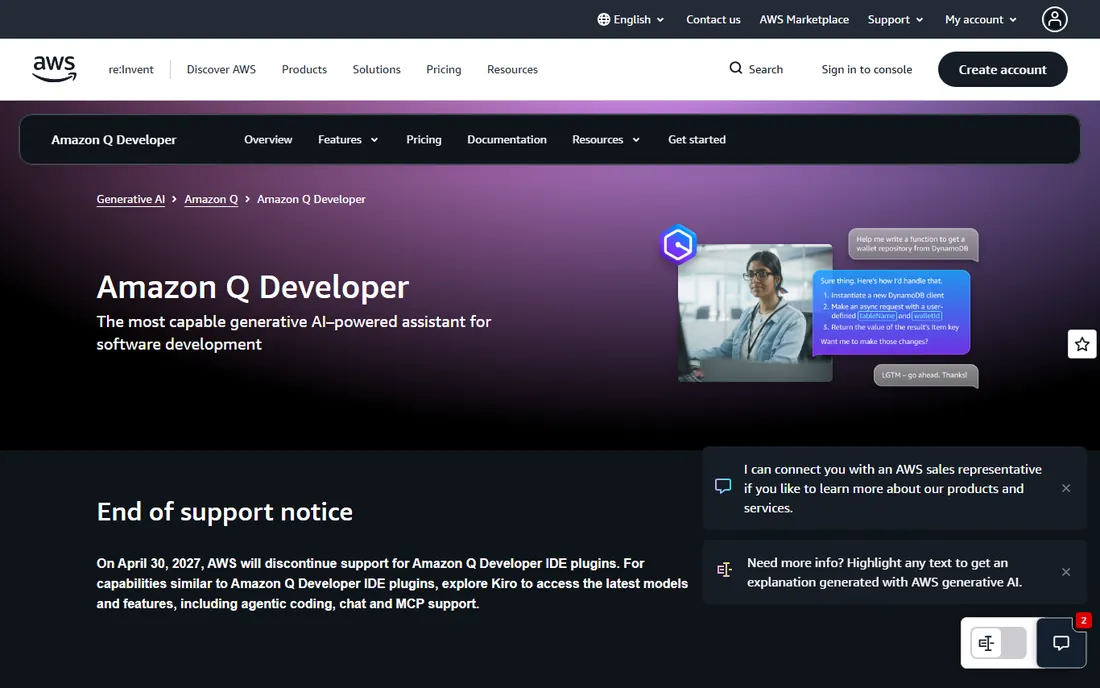Image resolution: width=1100 pixels, height=688 pixels.
Task: Click Get started in the product bar
Action: 697,140
